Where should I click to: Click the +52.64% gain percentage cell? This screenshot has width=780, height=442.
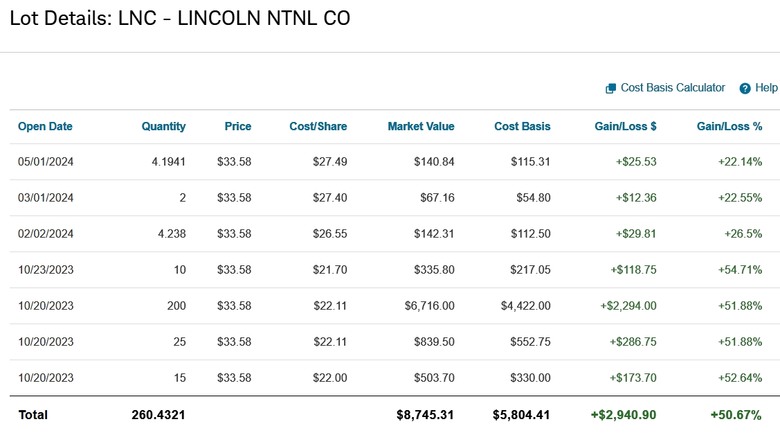(740, 378)
